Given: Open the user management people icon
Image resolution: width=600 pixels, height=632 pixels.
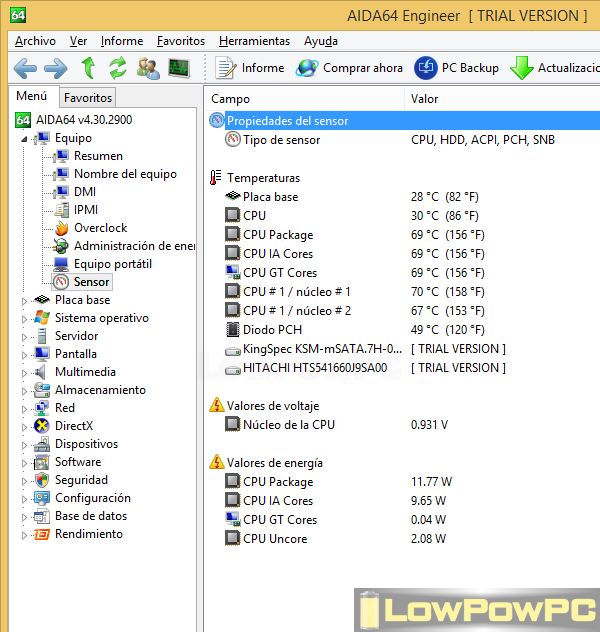Looking at the screenshot, I should (148, 68).
